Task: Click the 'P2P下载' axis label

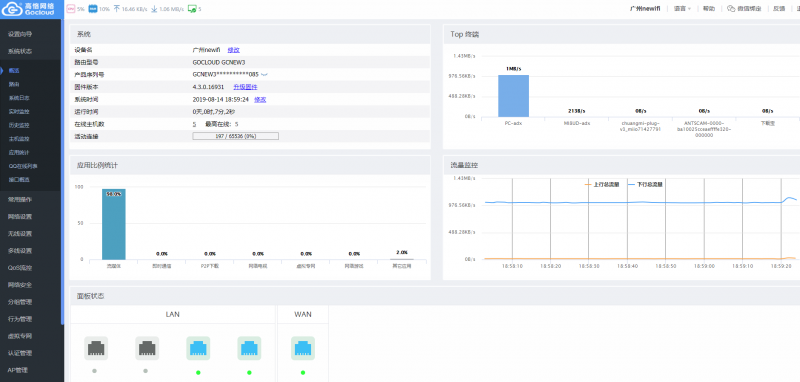Action: pos(210,266)
